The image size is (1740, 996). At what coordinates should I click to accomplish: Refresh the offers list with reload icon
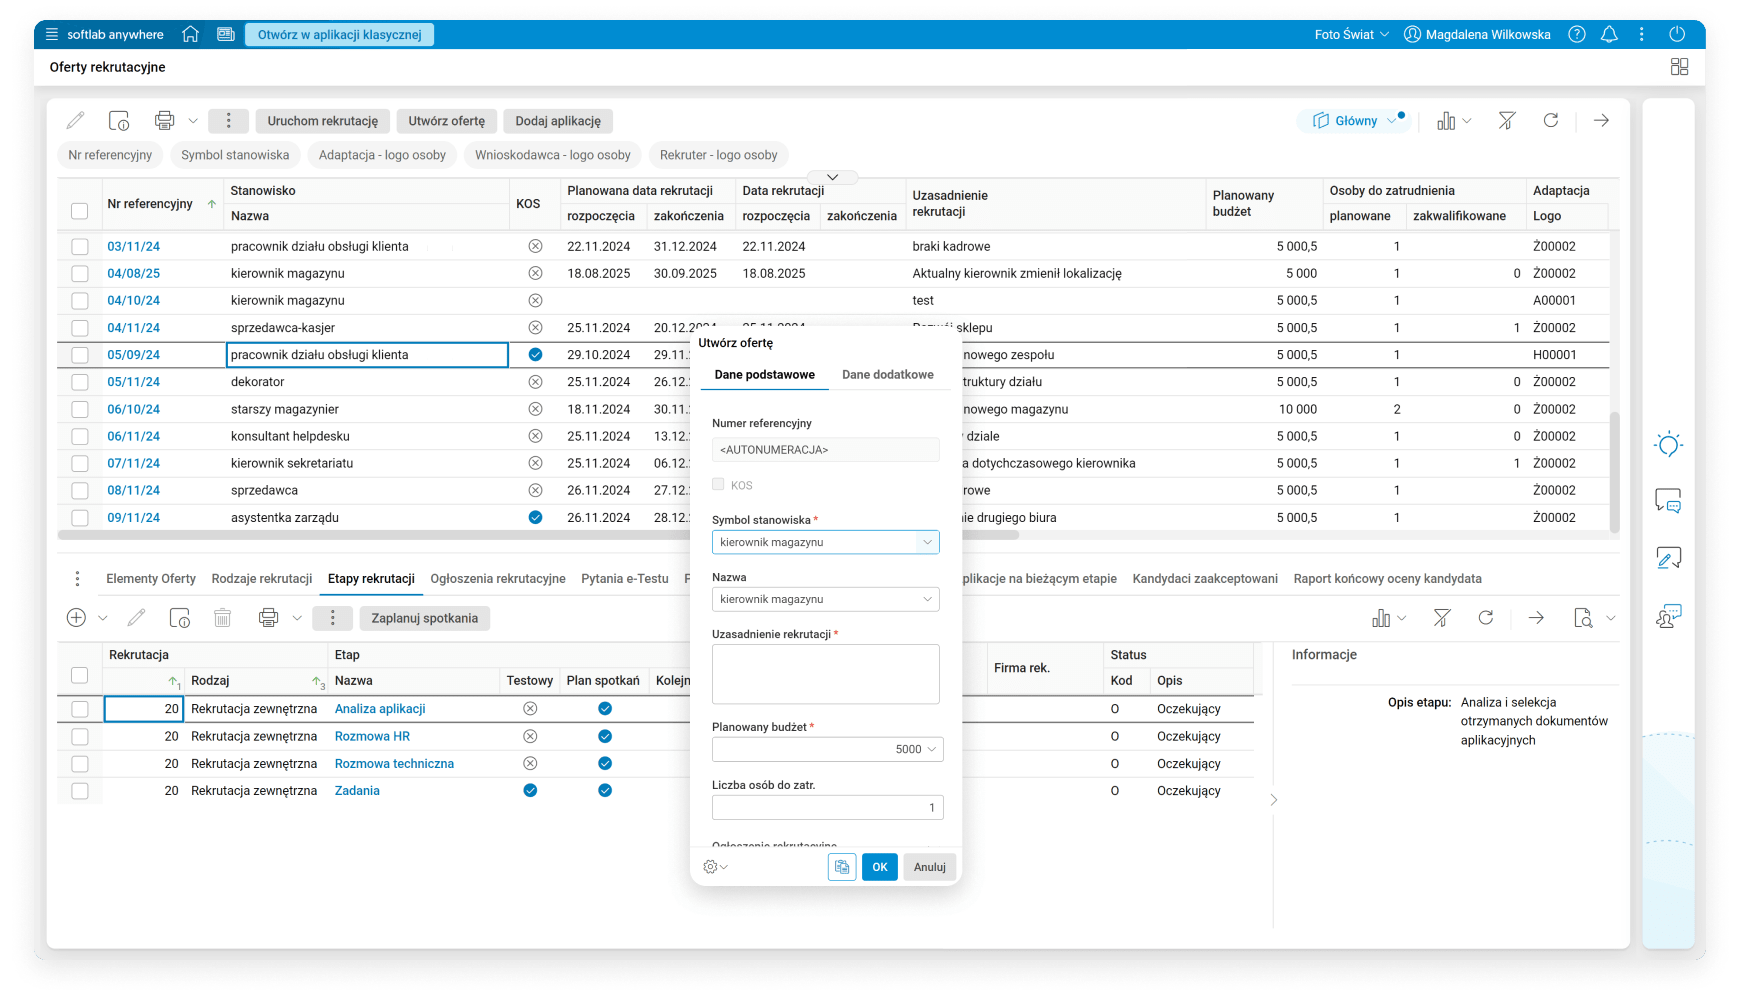[x=1551, y=121]
